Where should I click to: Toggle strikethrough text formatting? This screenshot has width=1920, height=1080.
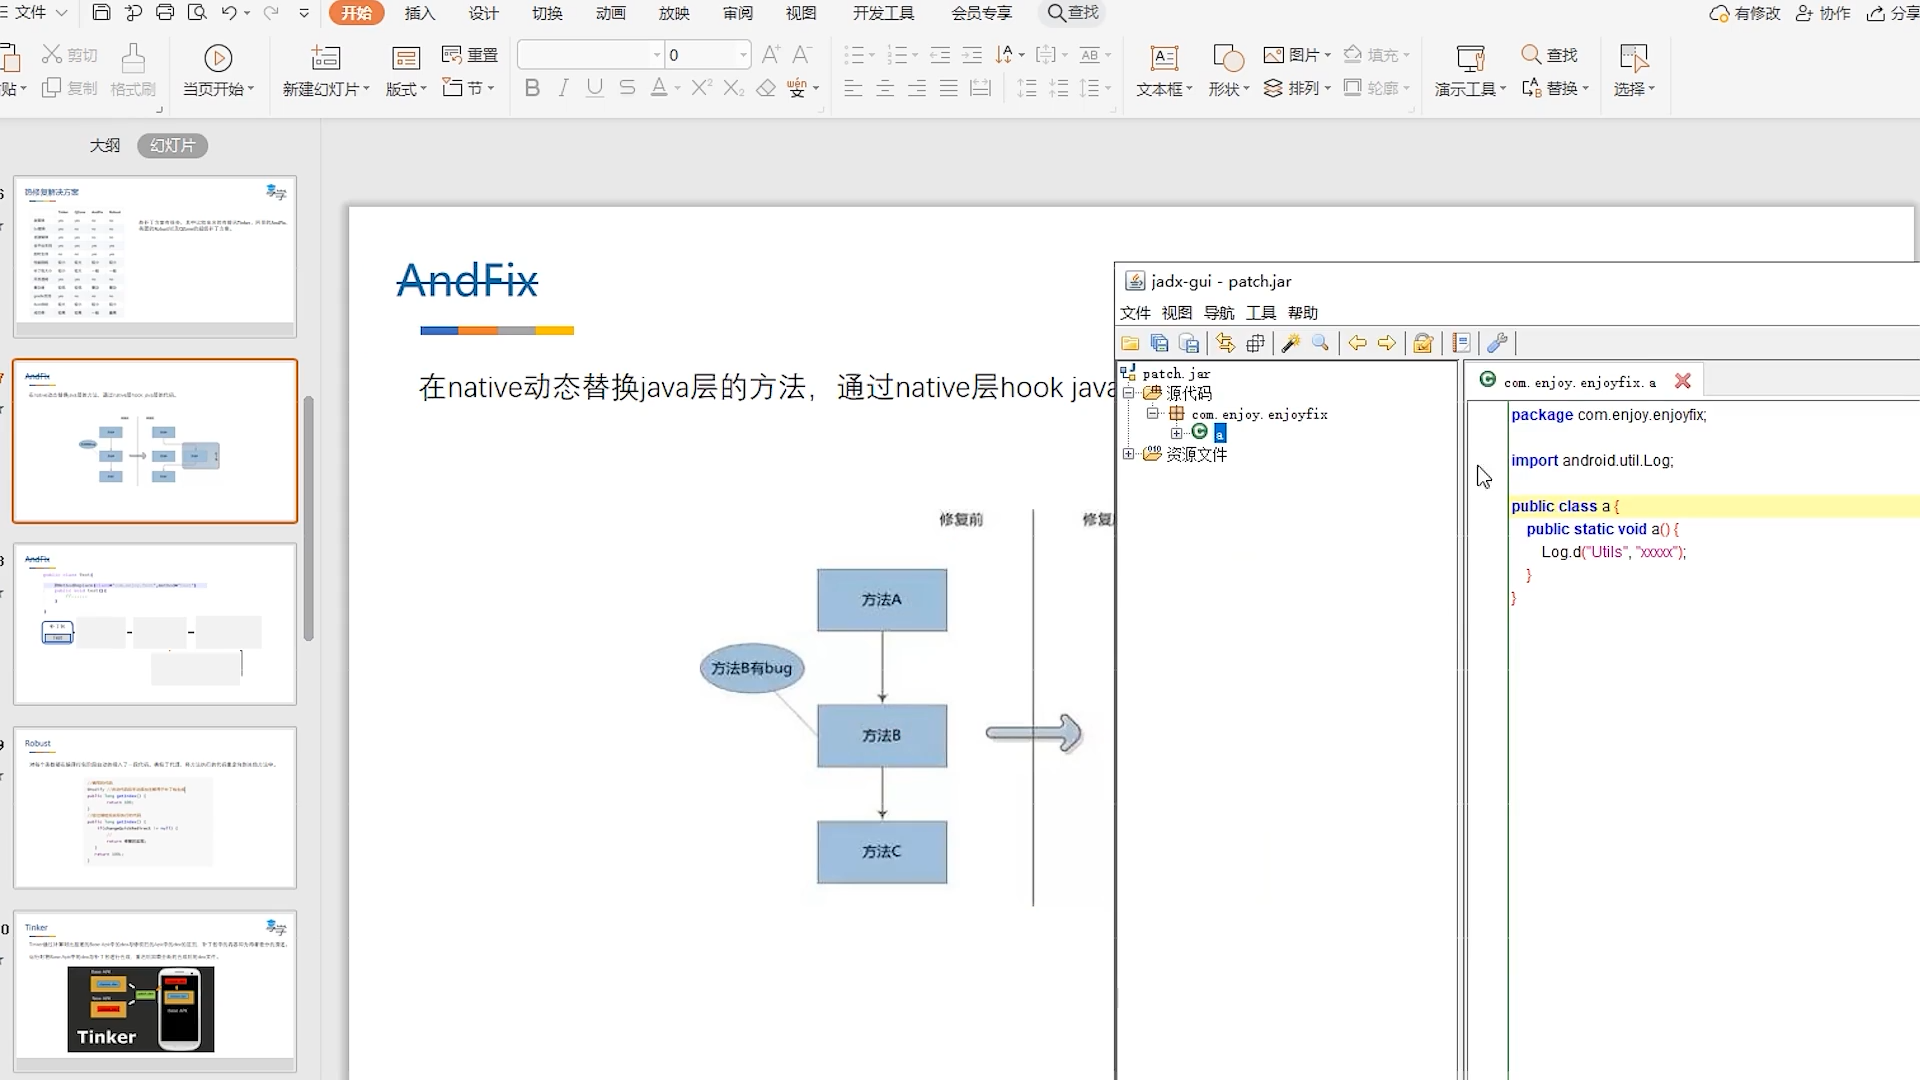pos(627,88)
